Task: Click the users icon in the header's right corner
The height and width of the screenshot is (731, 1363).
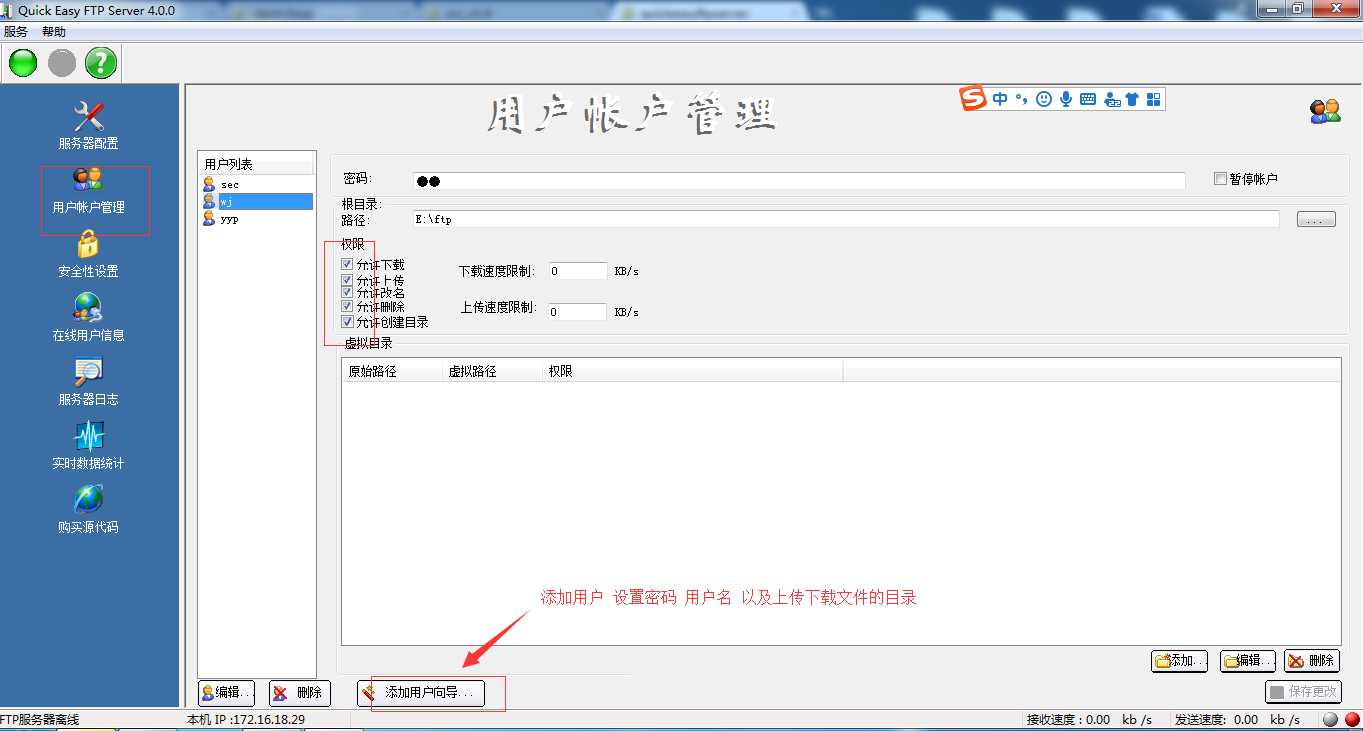Action: 1325,111
